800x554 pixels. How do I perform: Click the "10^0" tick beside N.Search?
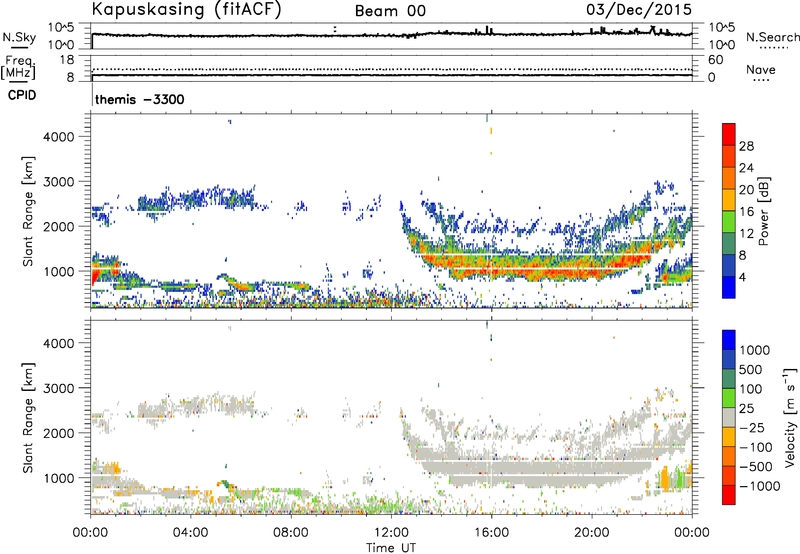pos(722,45)
